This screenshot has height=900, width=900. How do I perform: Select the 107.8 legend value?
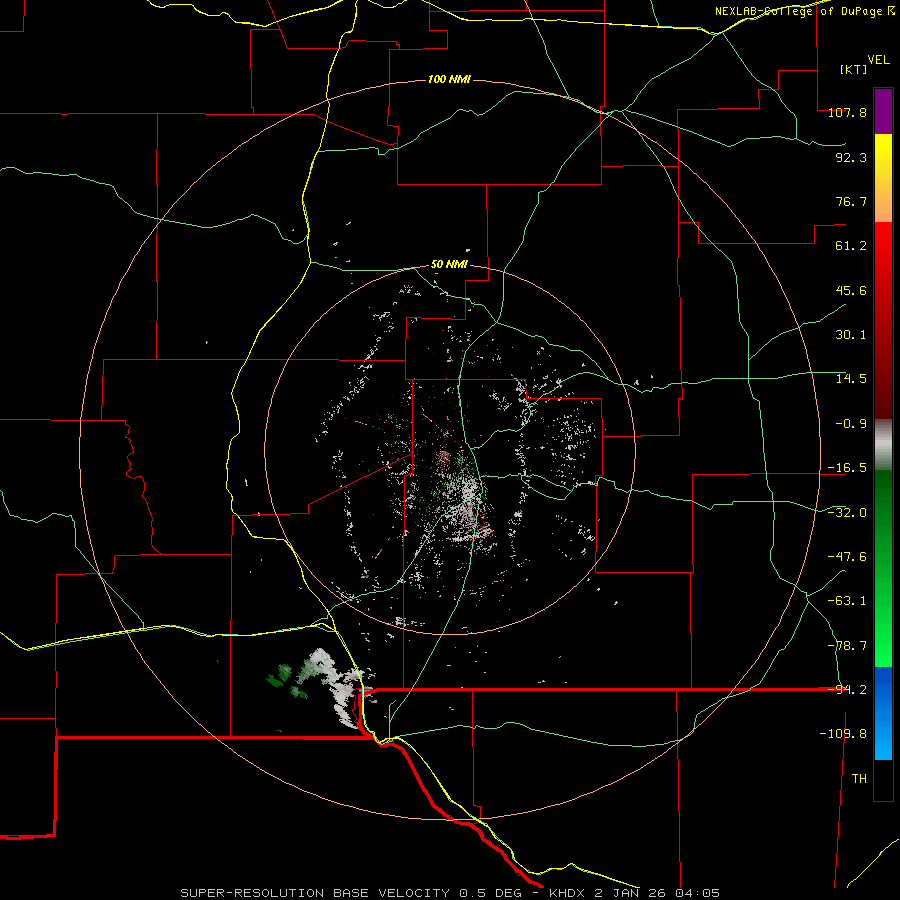[x=847, y=112]
